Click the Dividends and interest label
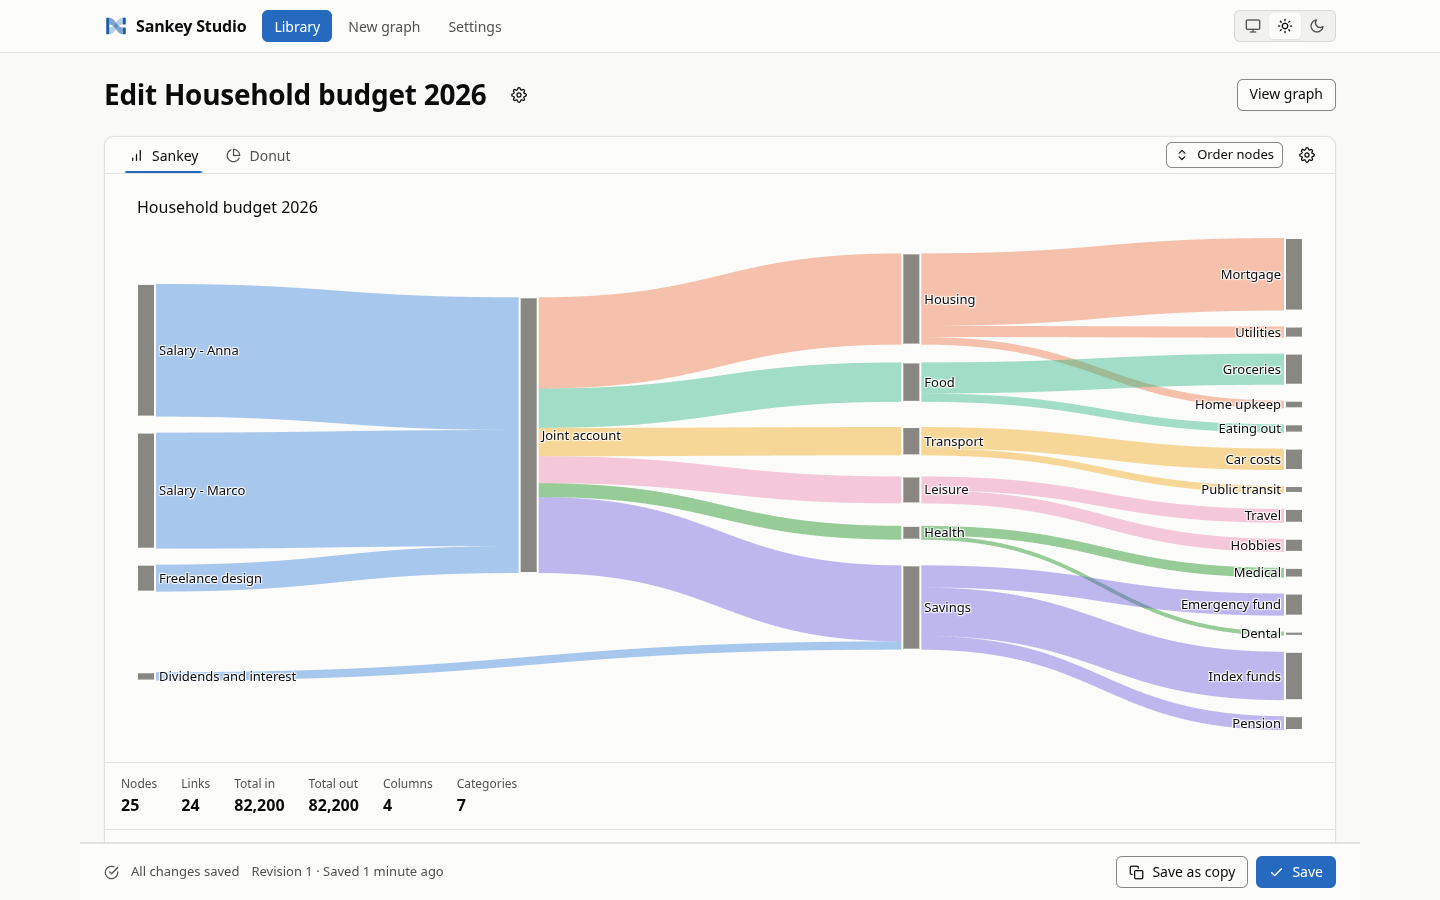This screenshot has width=1440, height=900. (x=227, y=677)
